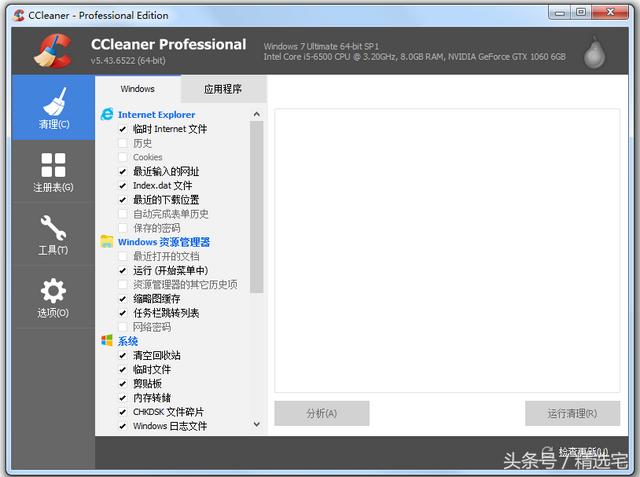Open the 选项 options gear section
Image resolution: width=640 pixels, height=477 pixels.
(53, 297)
